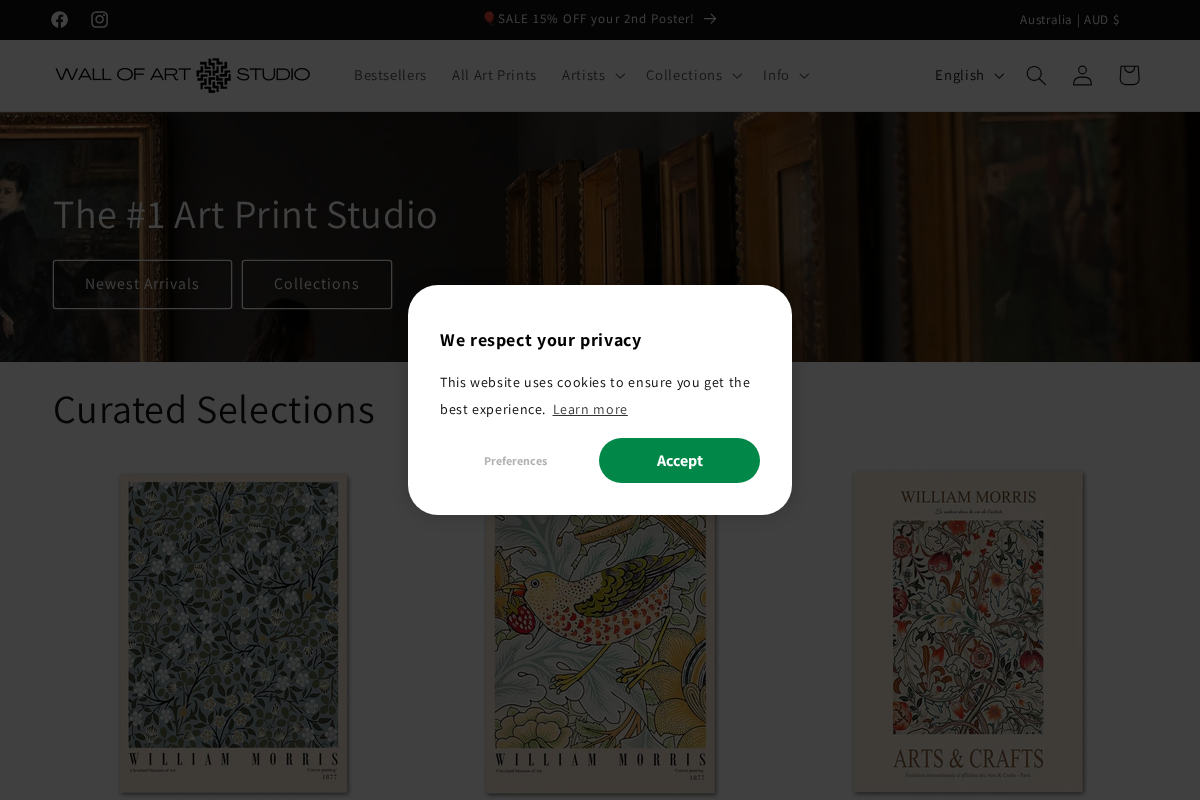The height and width of the screenshot is (800, 1200).
Task: Follow the Learn more link
Action: coord(590,409)
